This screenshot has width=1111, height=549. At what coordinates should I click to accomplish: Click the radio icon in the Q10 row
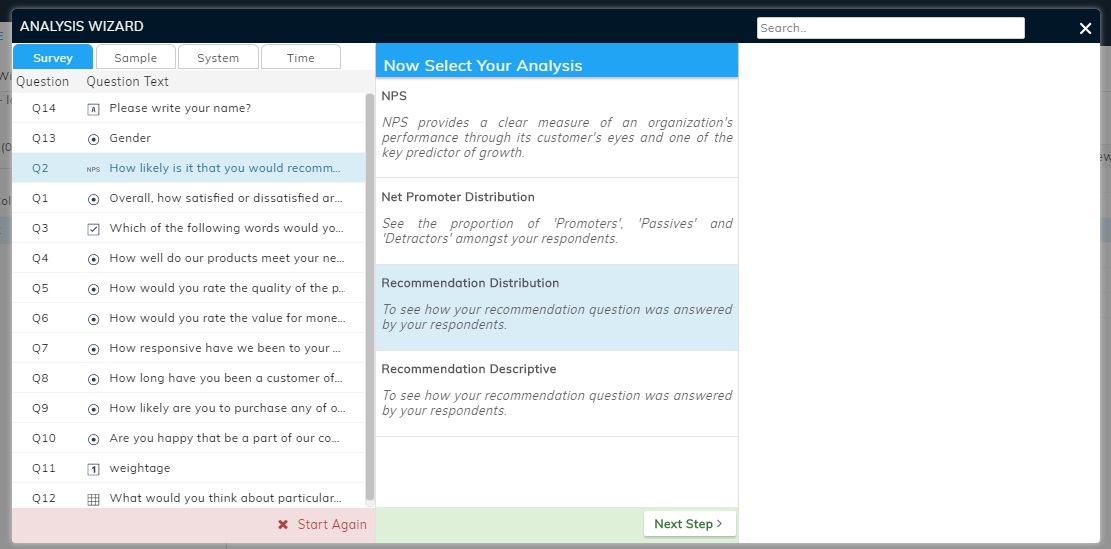tap(93, 439)
